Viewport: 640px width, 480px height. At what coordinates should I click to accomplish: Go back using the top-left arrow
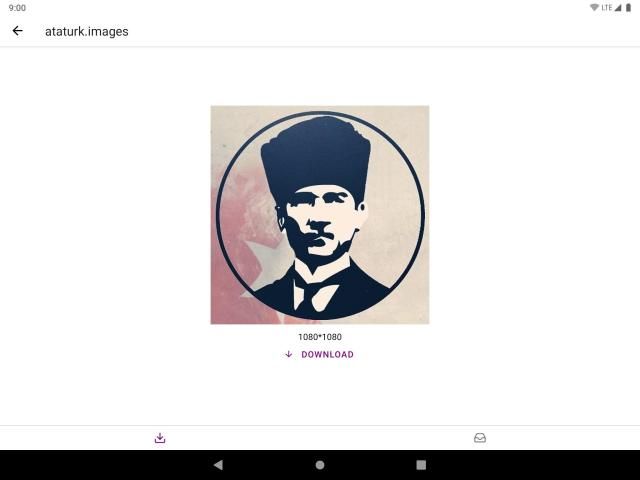(x=18, y=31)
